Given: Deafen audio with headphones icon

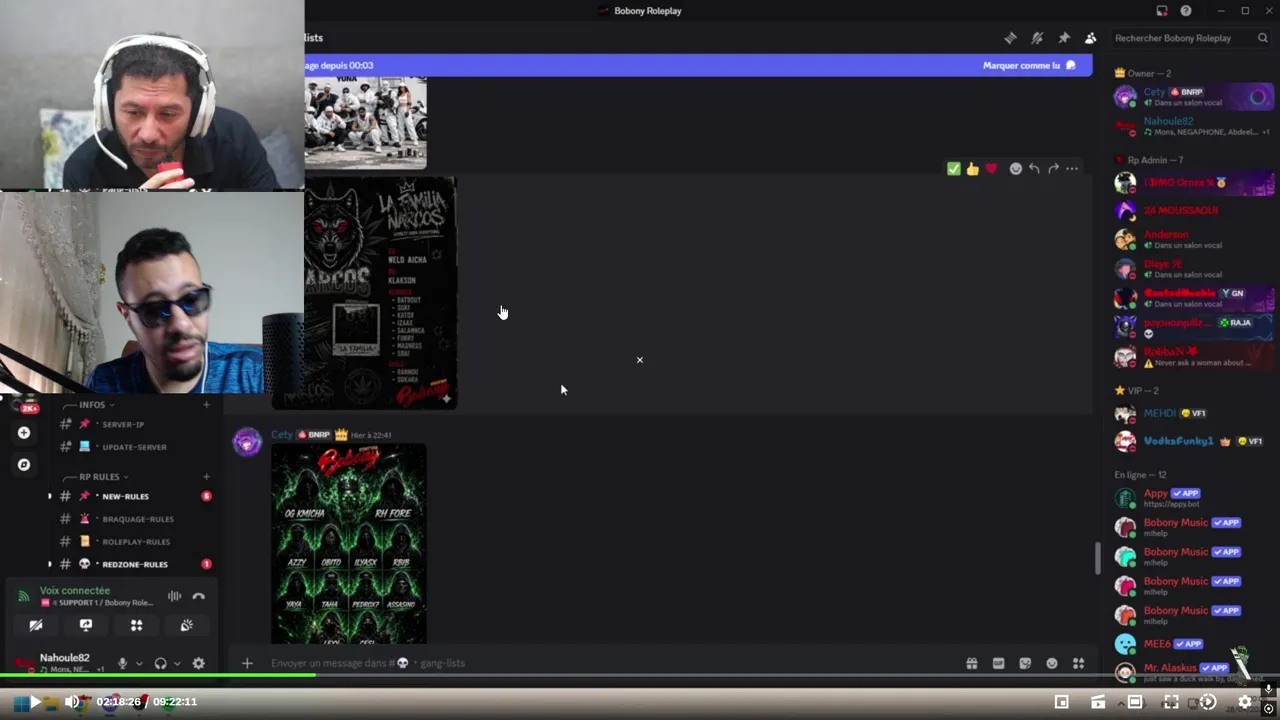Looking at the screenshot, I should coord(160,663).
